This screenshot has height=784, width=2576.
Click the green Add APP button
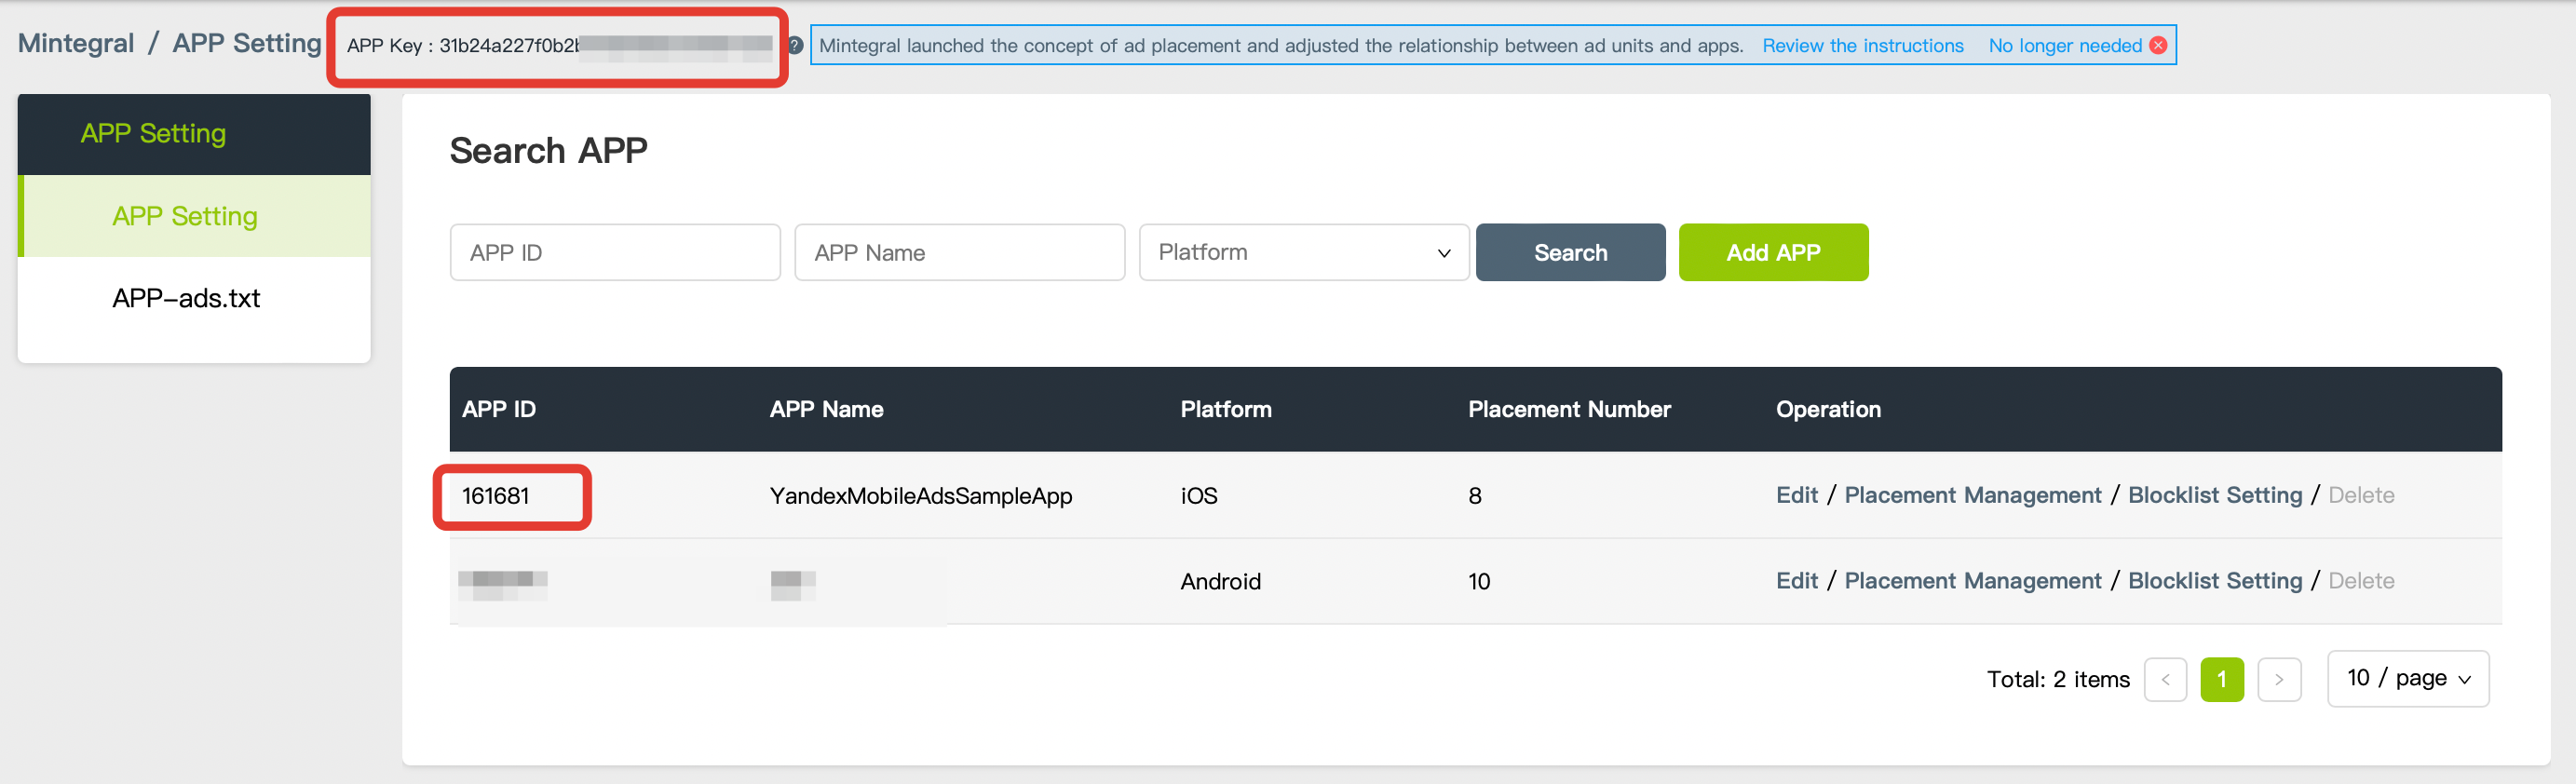coord(1772,253)
